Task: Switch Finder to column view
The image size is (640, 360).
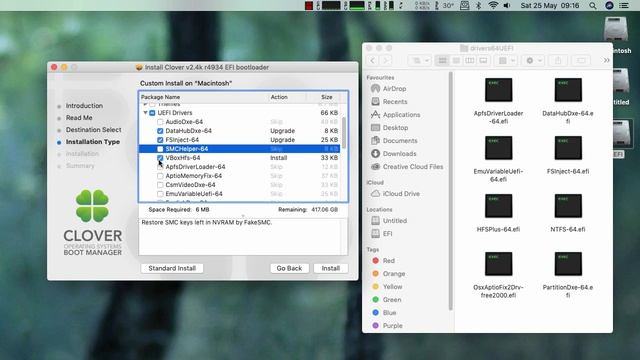Action: point(470,60)
